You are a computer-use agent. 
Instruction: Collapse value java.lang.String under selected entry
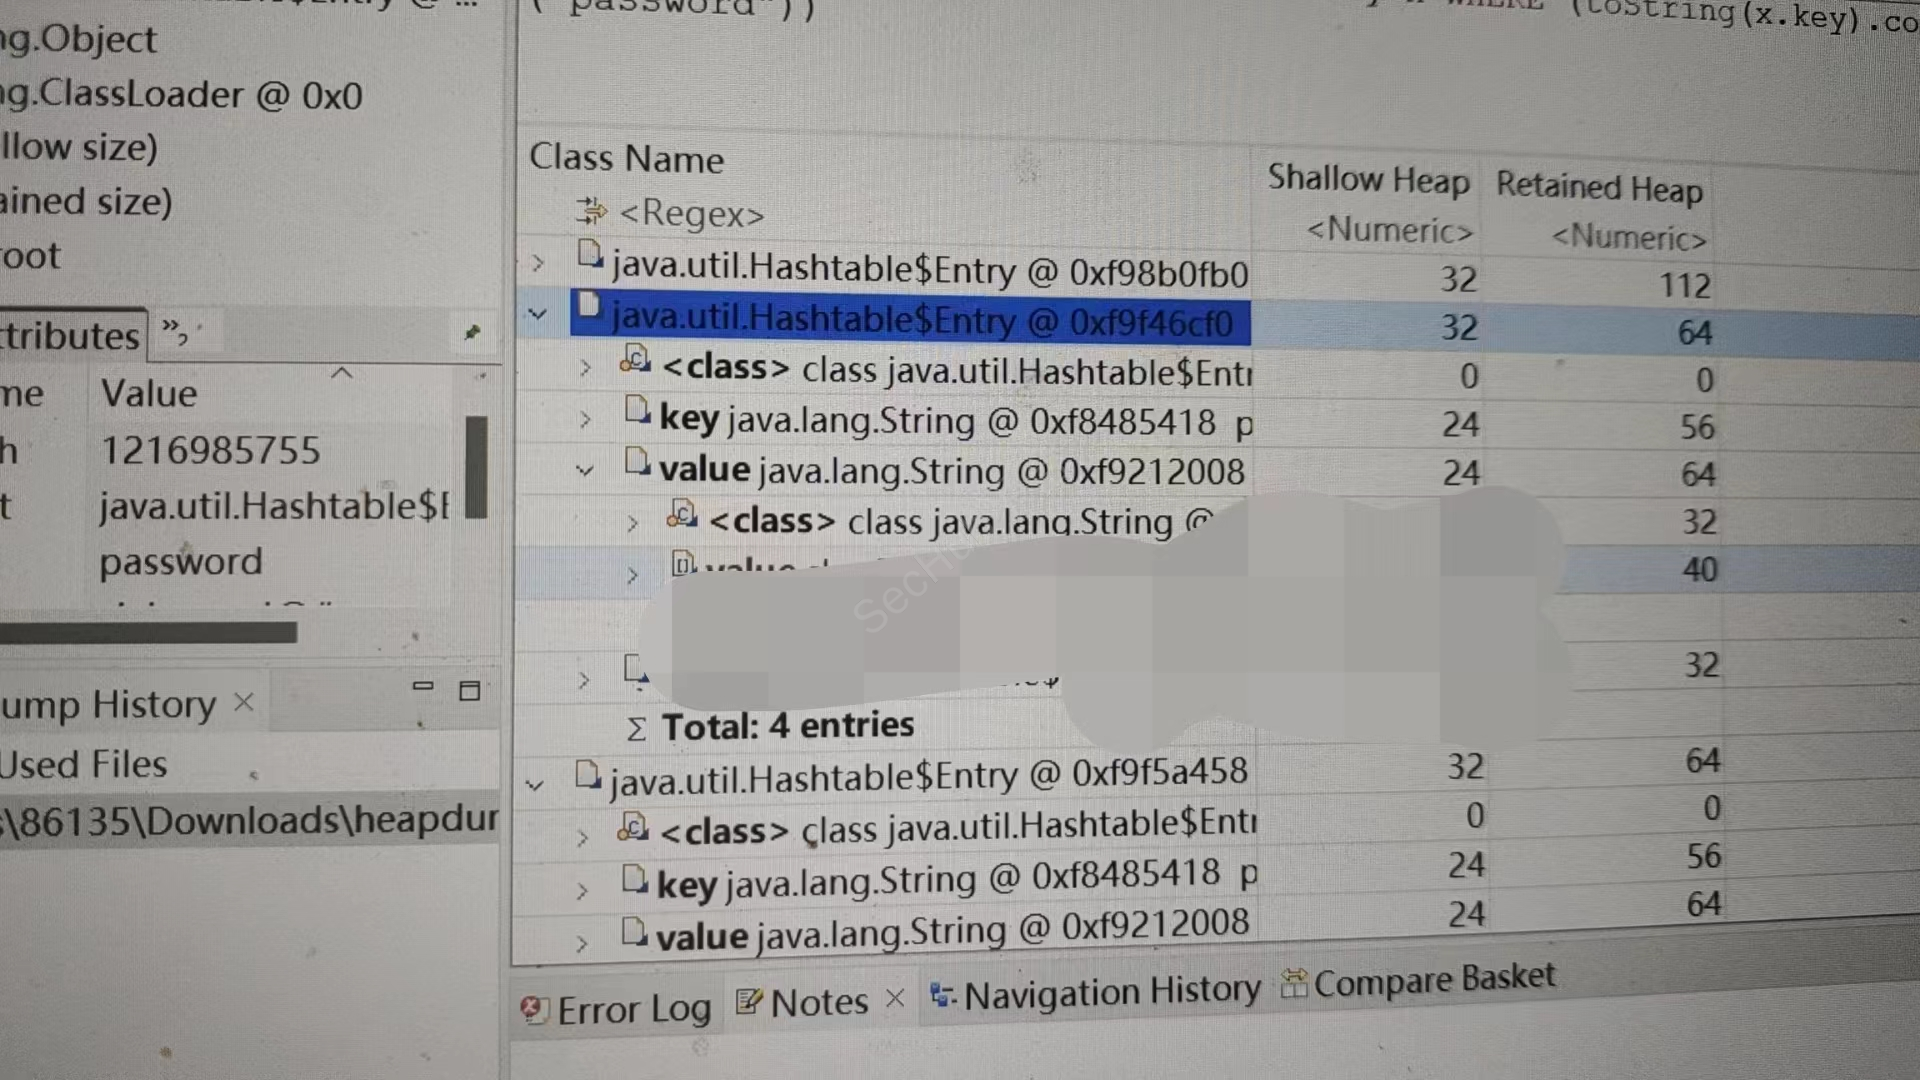[x=585, y=470]
